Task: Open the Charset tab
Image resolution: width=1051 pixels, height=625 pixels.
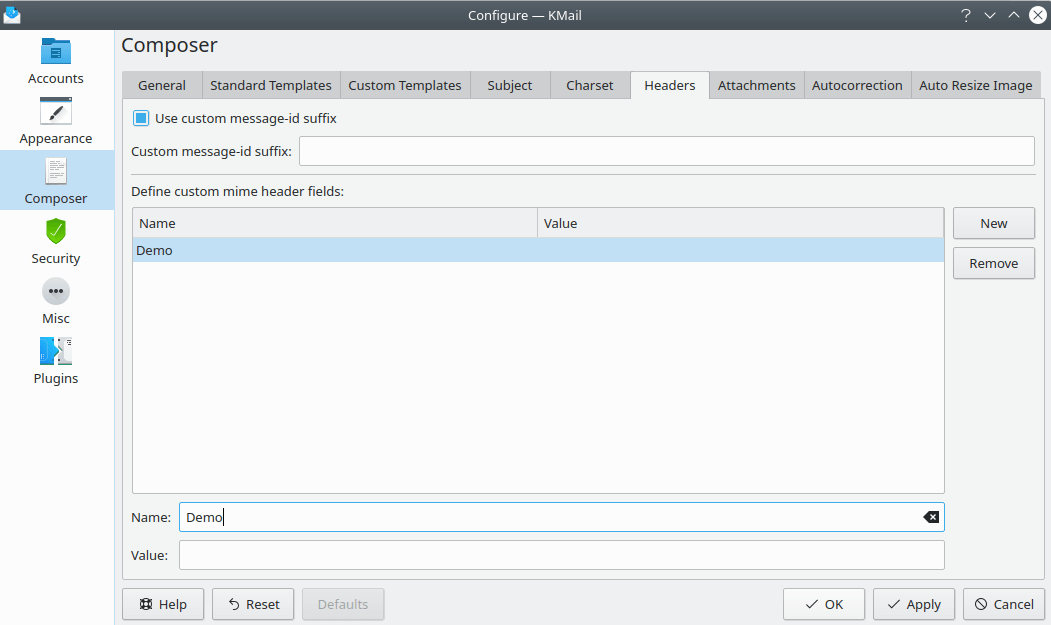Action: click(x=589, y=86)
